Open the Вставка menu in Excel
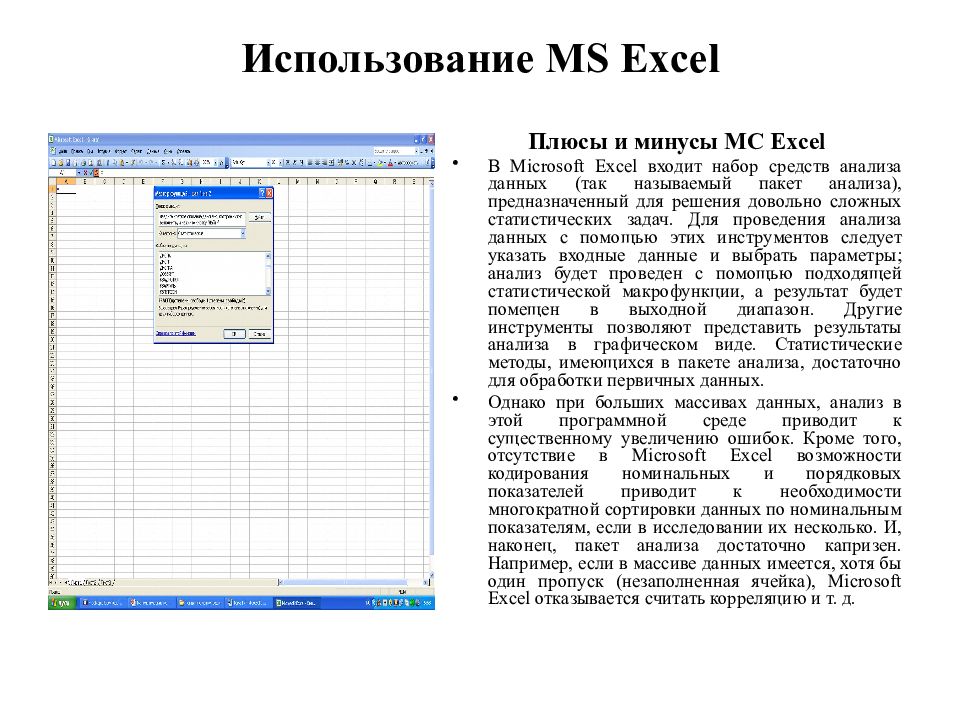 click(104, 152)
